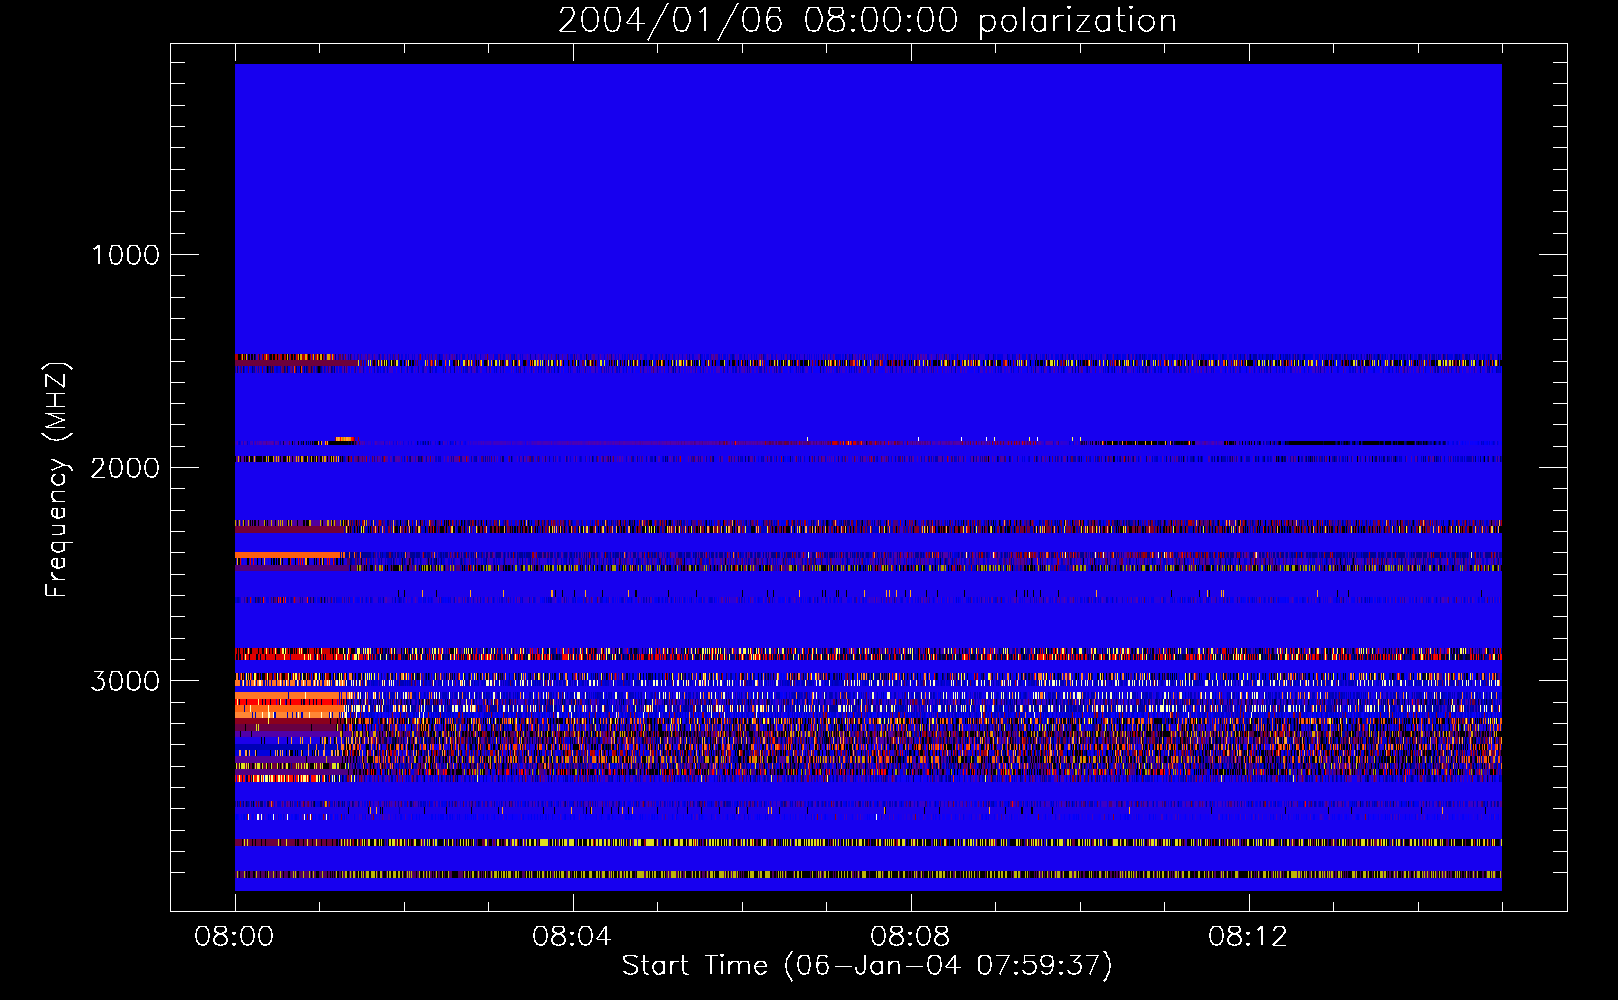Click the 2000 frequency tick label

coord(125,468)
